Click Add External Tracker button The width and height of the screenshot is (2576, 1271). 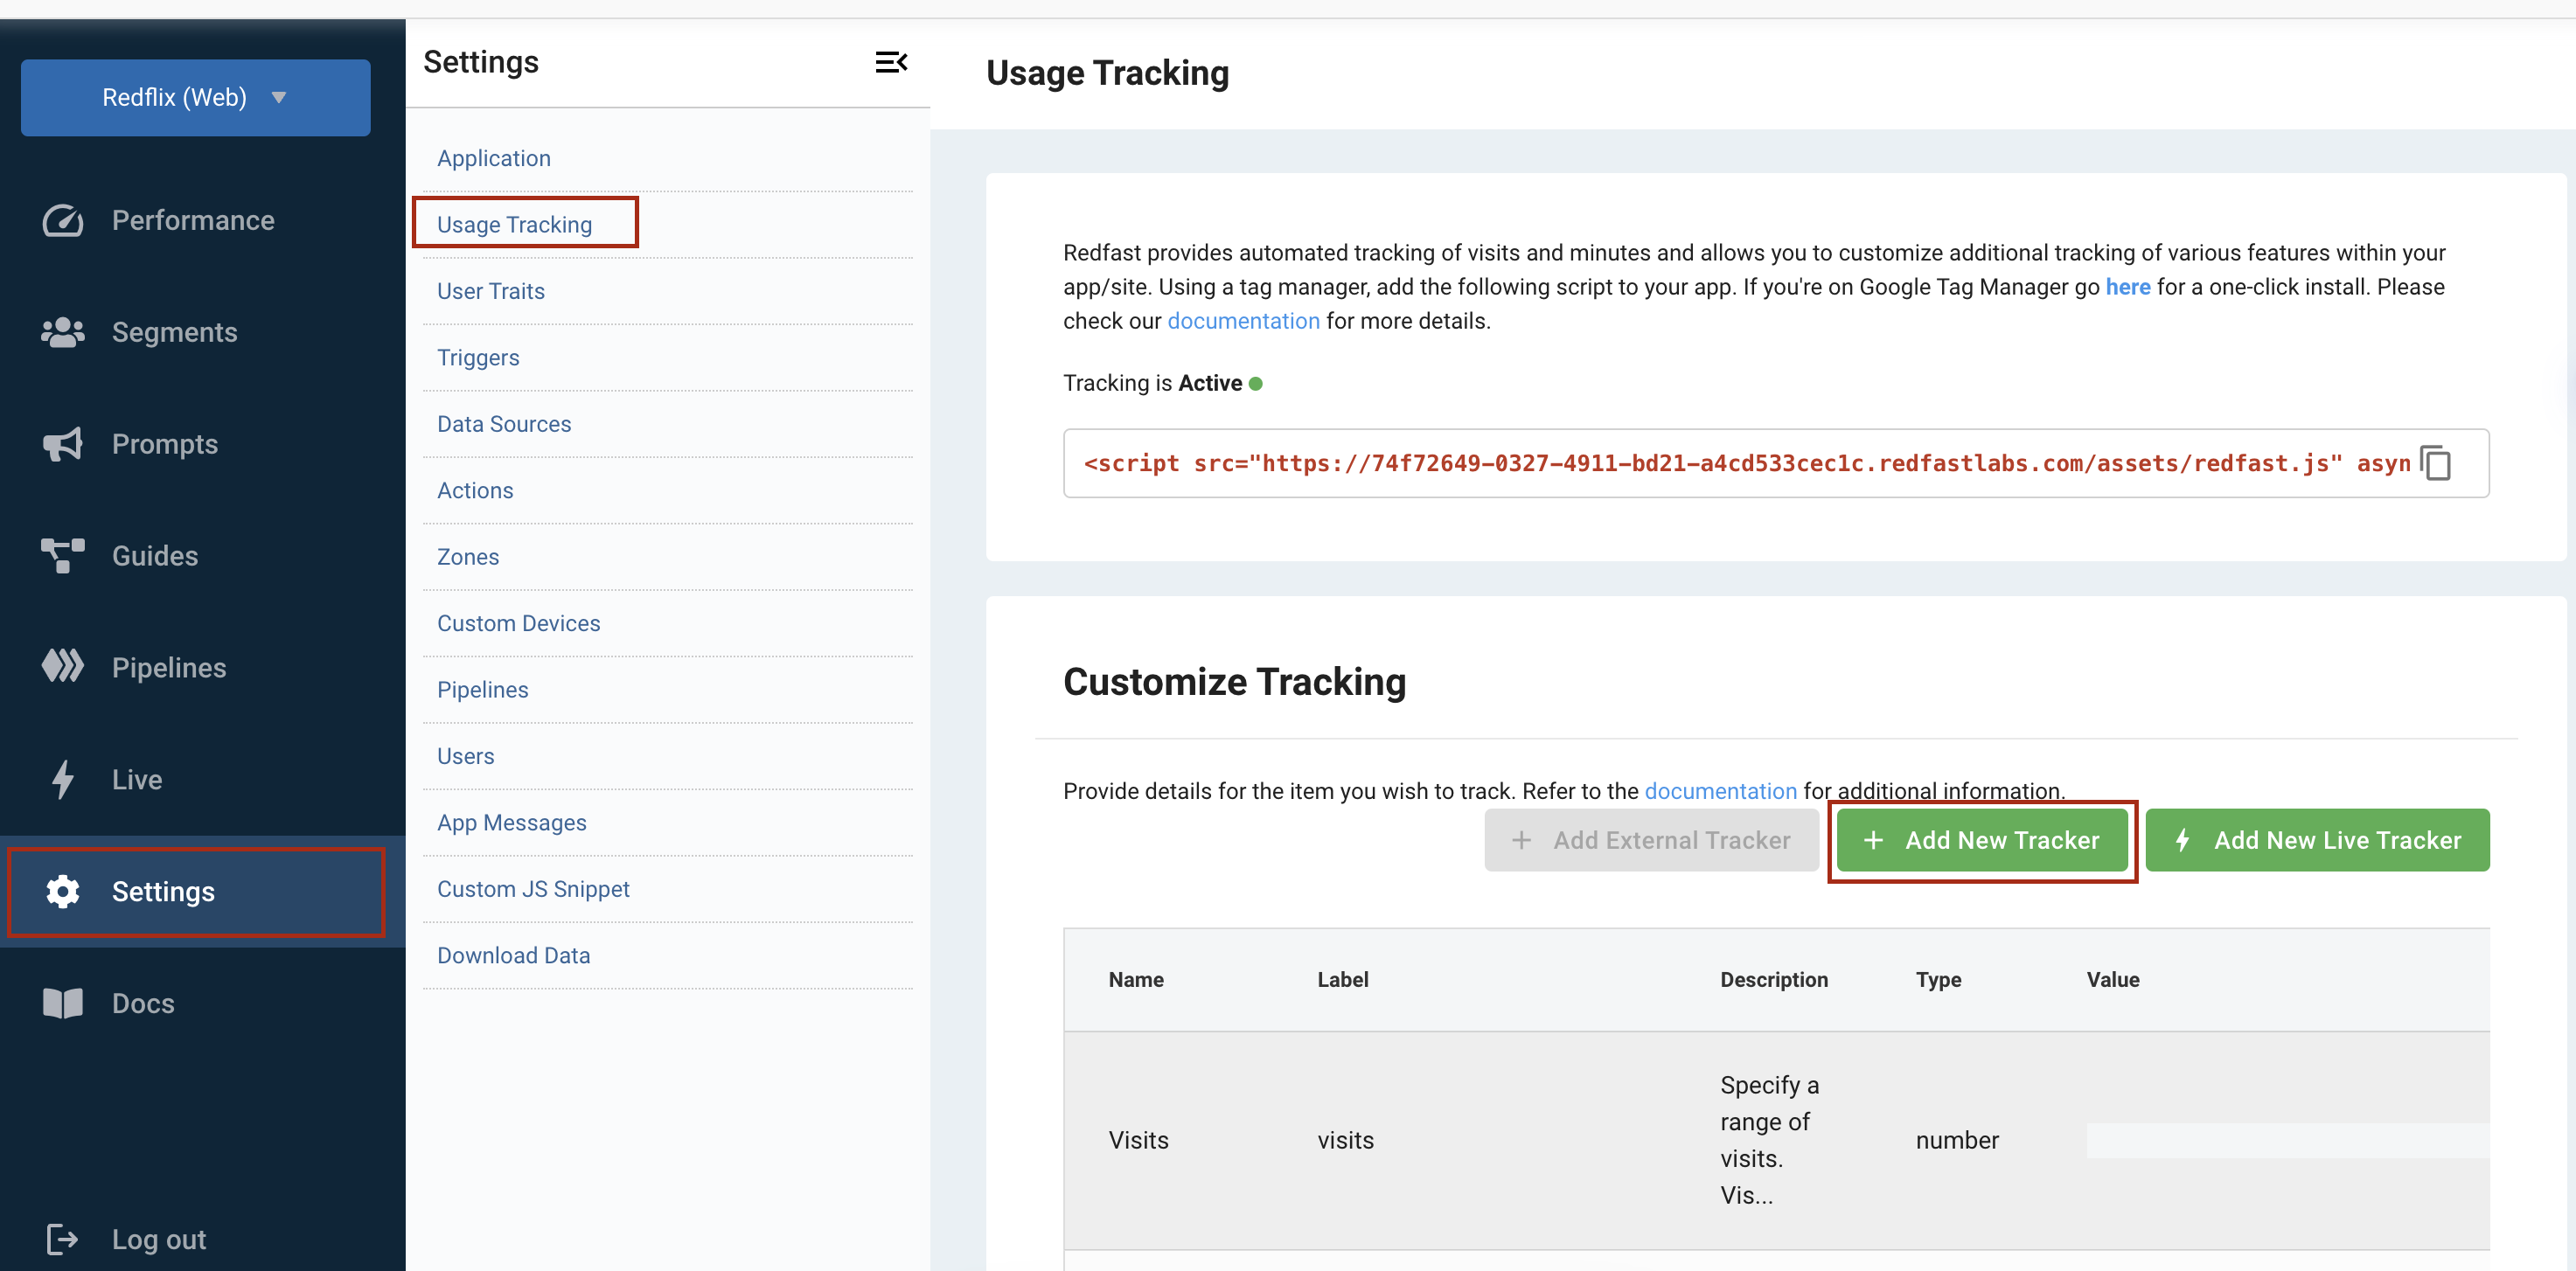pyautogui.click(x=1651, y=840)
